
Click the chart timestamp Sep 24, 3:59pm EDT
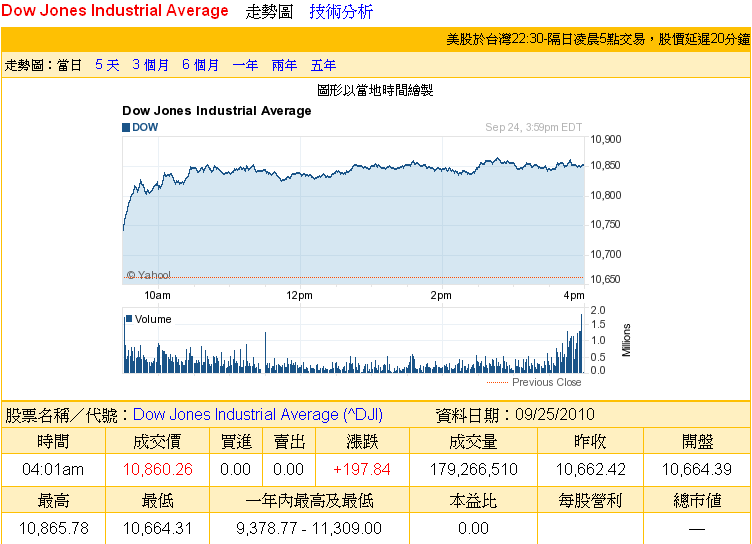tap(533, 127)
